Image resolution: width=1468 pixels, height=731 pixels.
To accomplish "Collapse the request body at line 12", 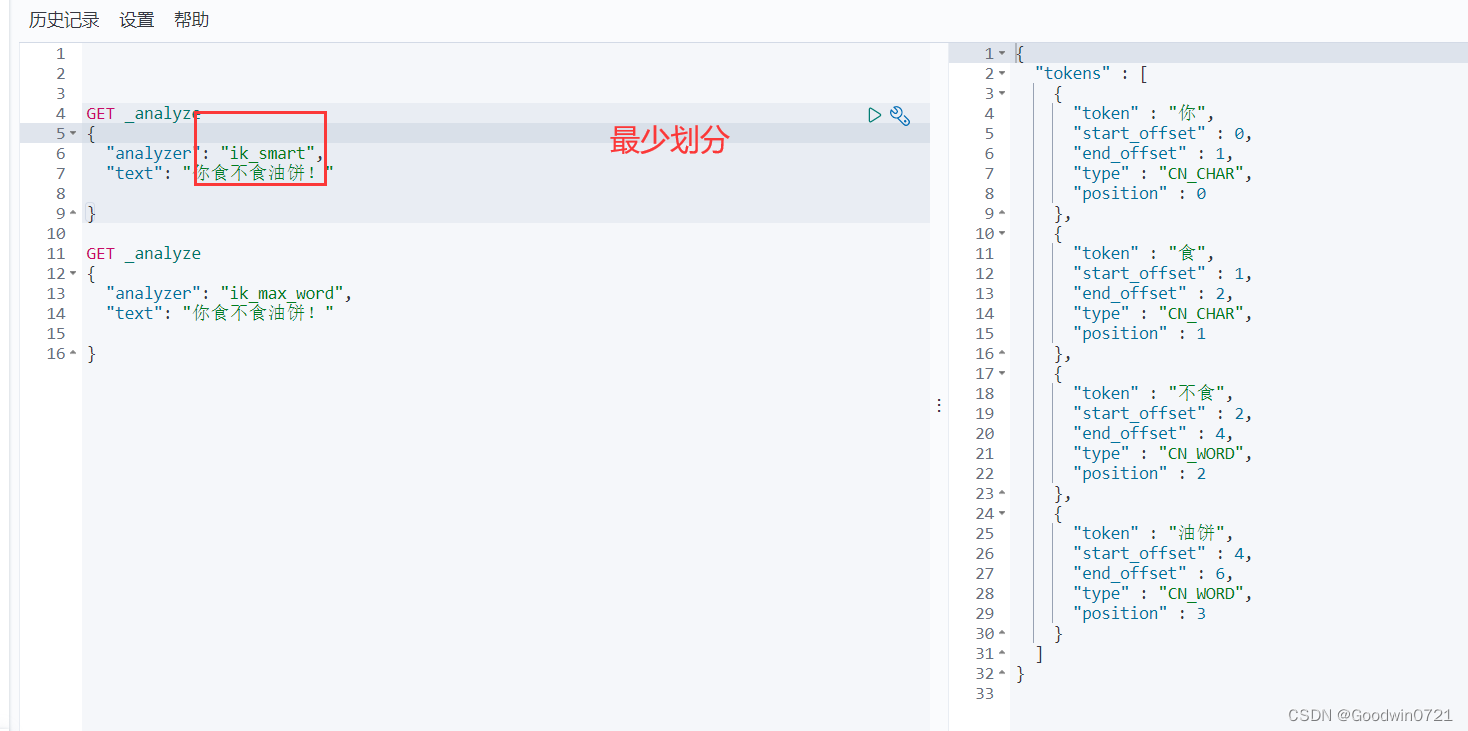I will pos(73,273).
